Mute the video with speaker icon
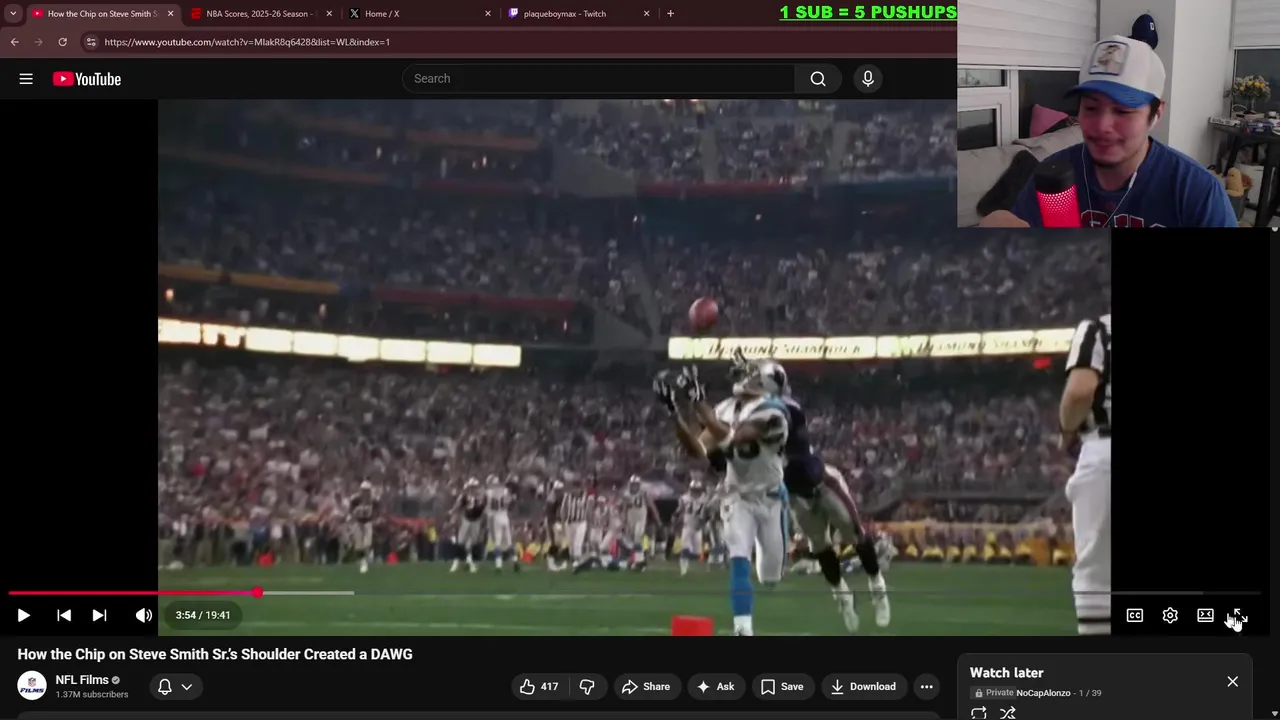 [144, 615]
